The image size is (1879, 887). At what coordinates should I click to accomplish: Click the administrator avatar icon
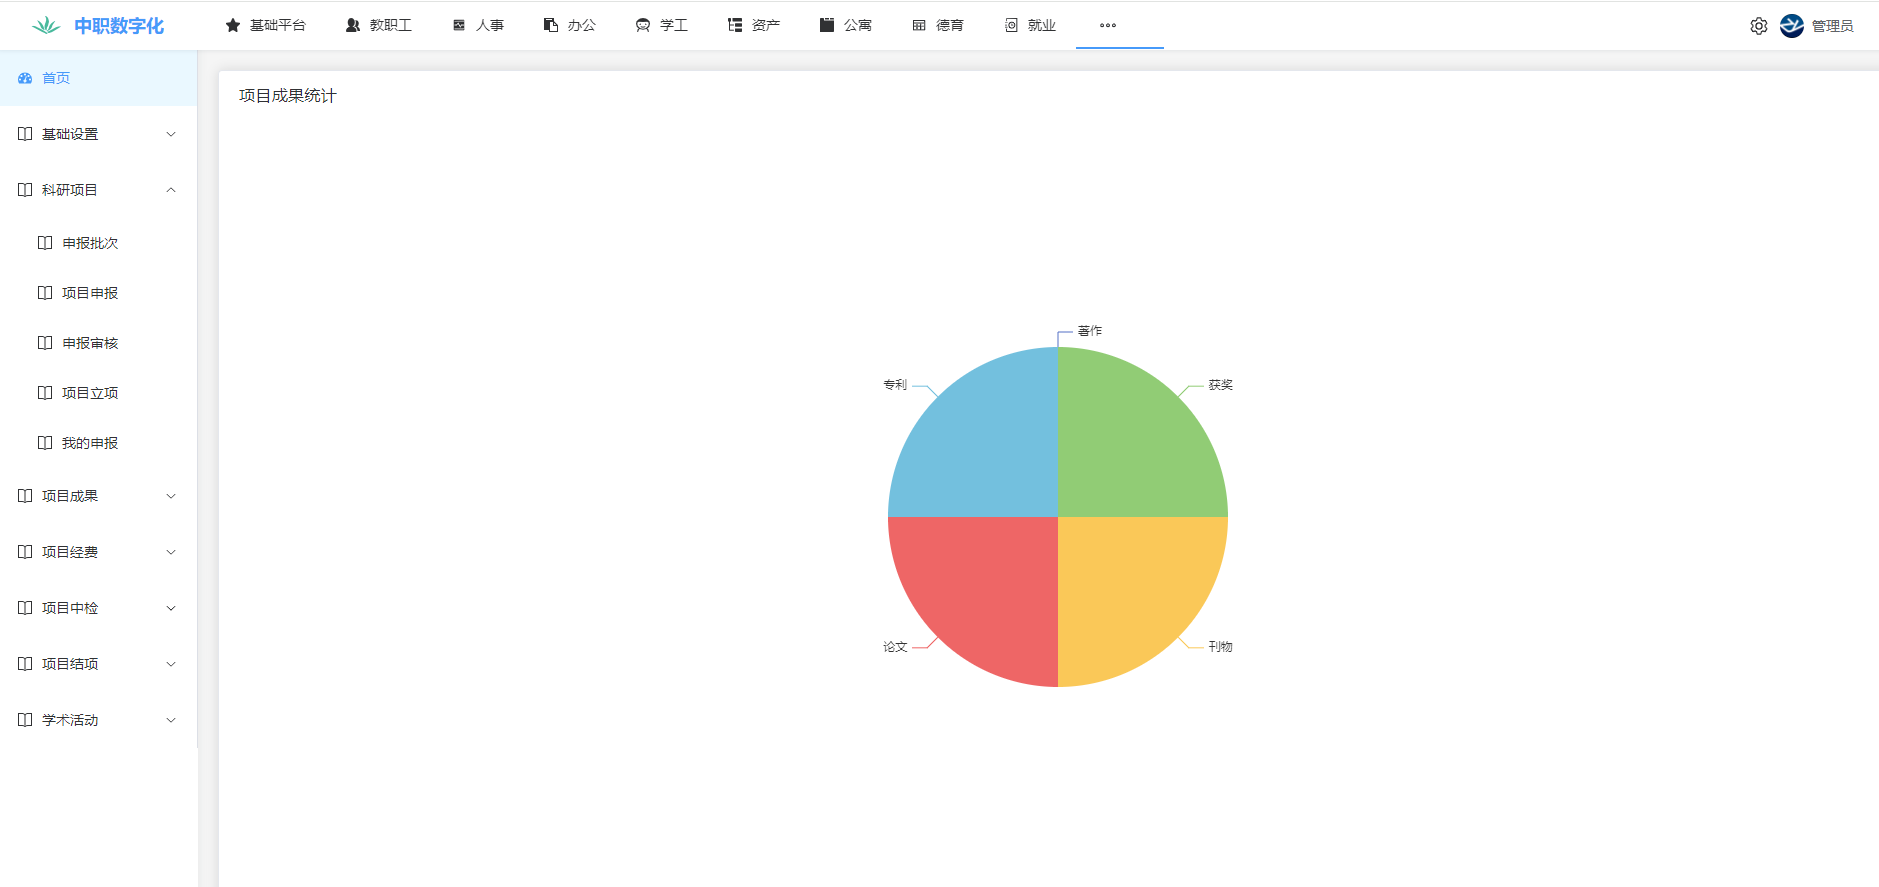click(x=1791, y=26)
